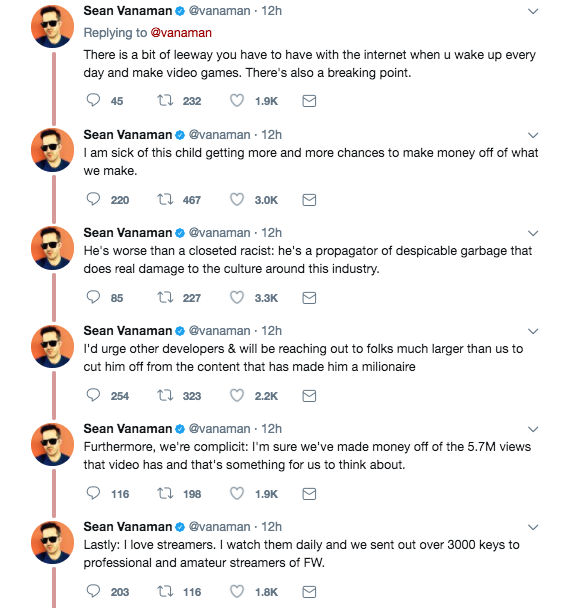Reply to the 'we're complicit' tweet
The width and height of the screenshot is (567, 608).
point(93,494)
